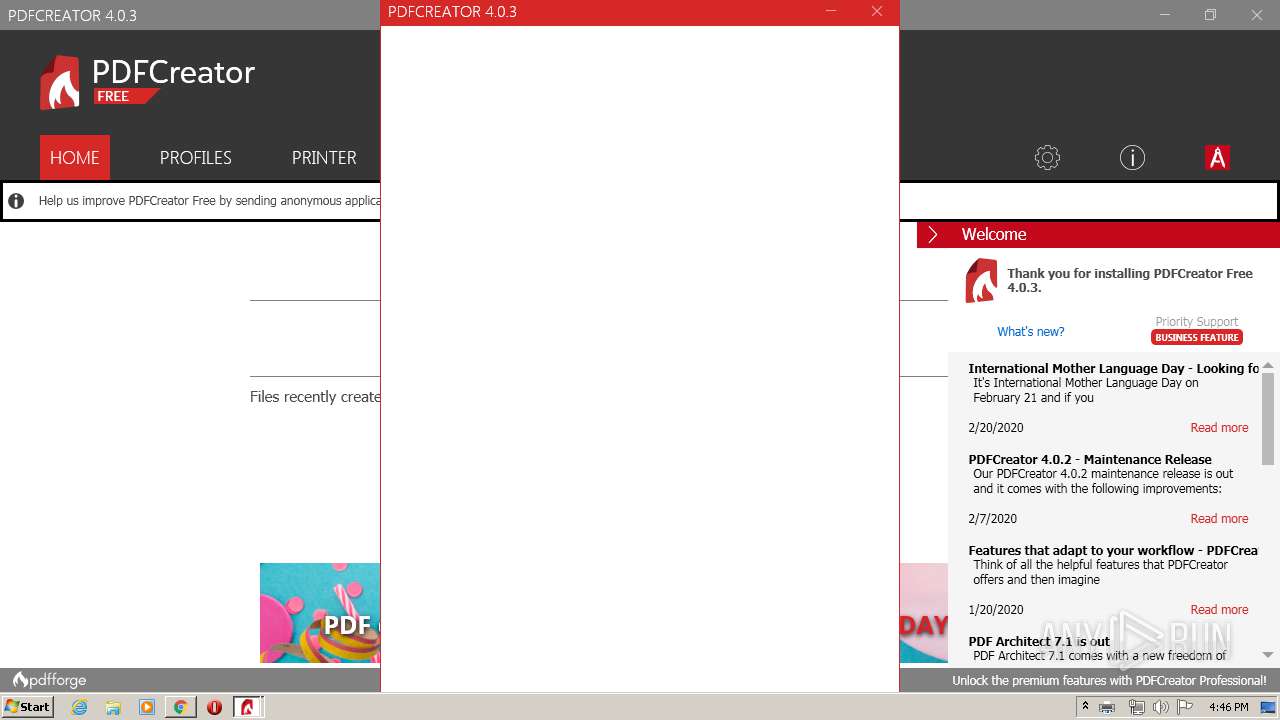
Task: Click the 1/20/2020 news date
Action: (996, 609)
